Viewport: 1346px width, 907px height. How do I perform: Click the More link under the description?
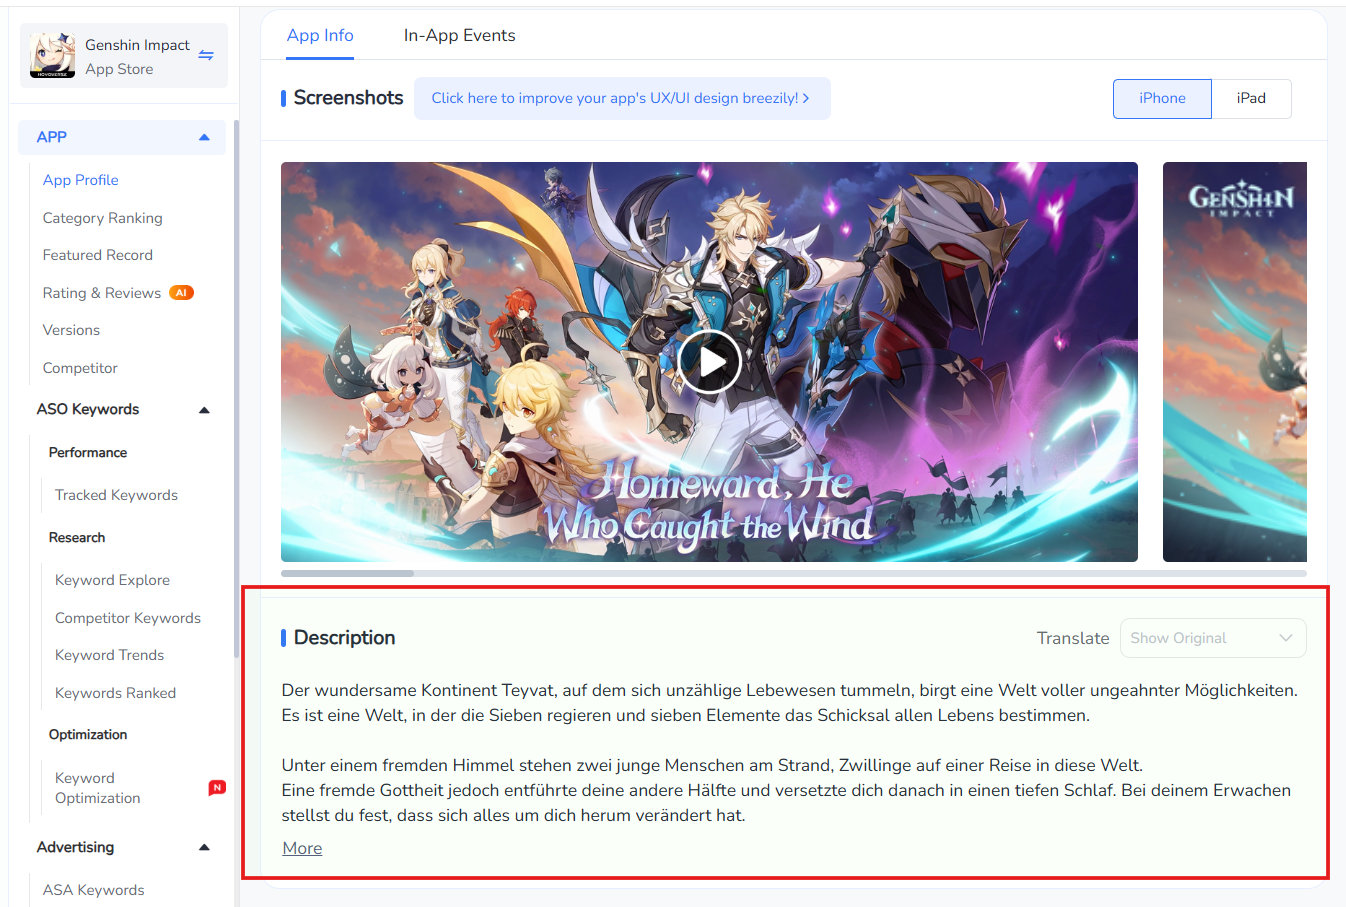pyautogui.click(x=302, y=848)
